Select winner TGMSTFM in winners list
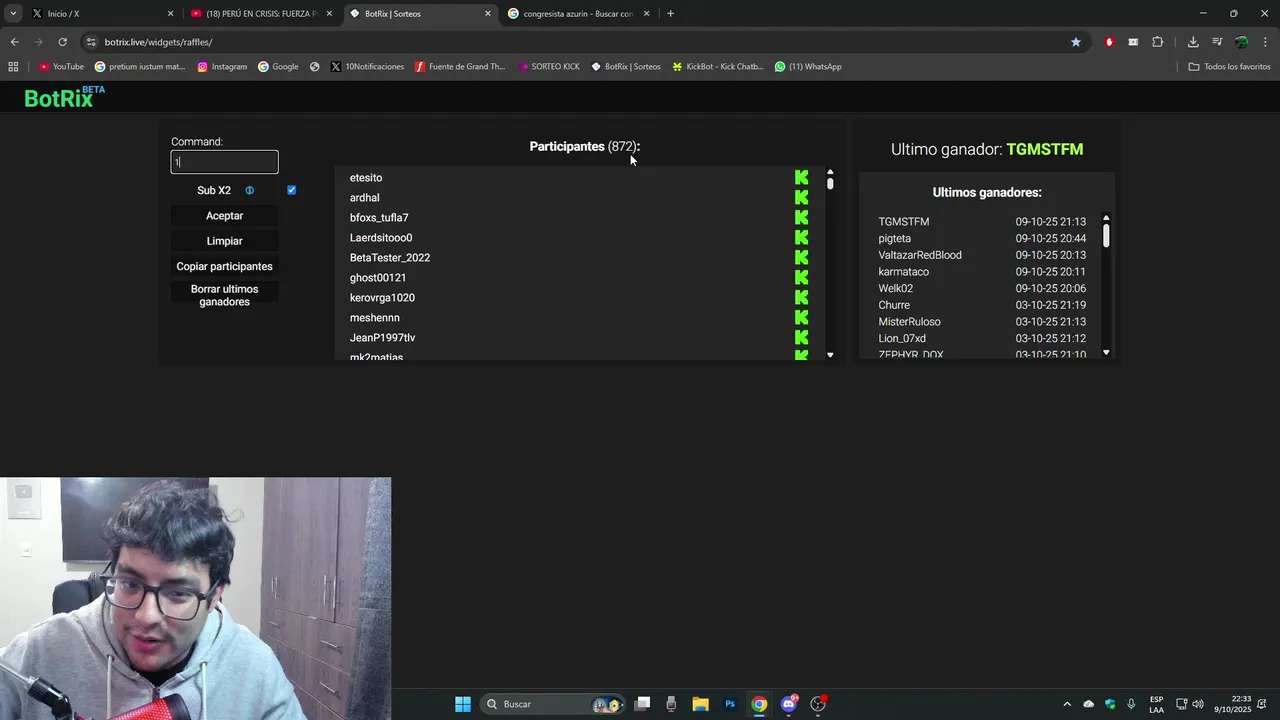The image size is (1280, 720). 903,222
